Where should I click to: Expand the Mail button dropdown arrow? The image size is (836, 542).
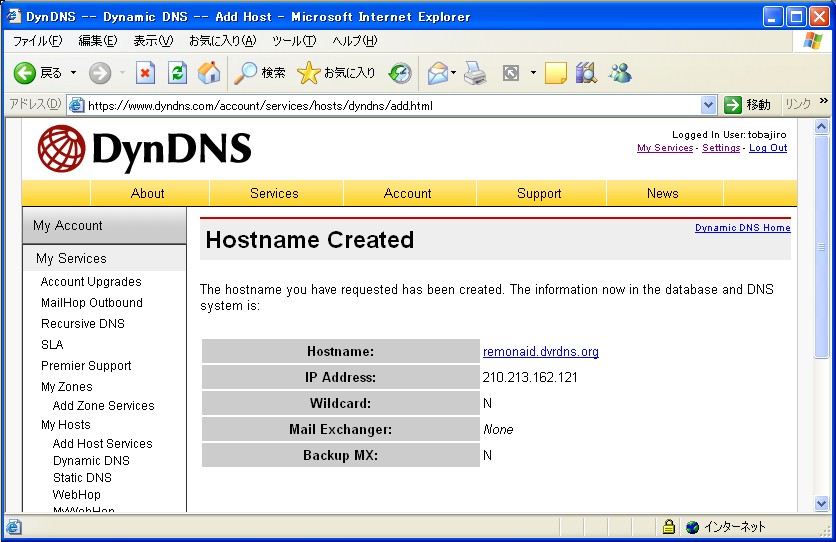[x=453, y=73]
